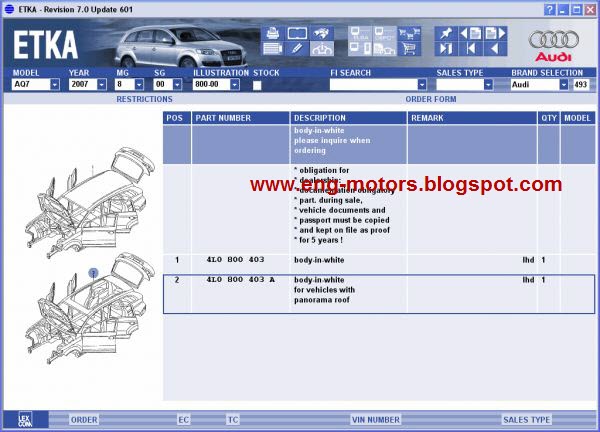Click the VIN NUMBER status bar field
Screen dimensions: 600x432
tap(375, 420)
